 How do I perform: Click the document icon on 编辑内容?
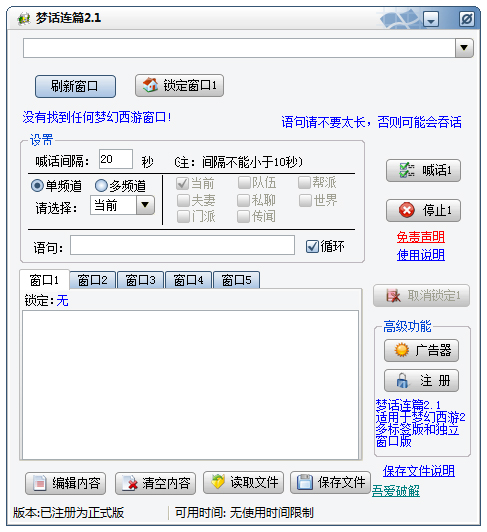coord(40,483)
